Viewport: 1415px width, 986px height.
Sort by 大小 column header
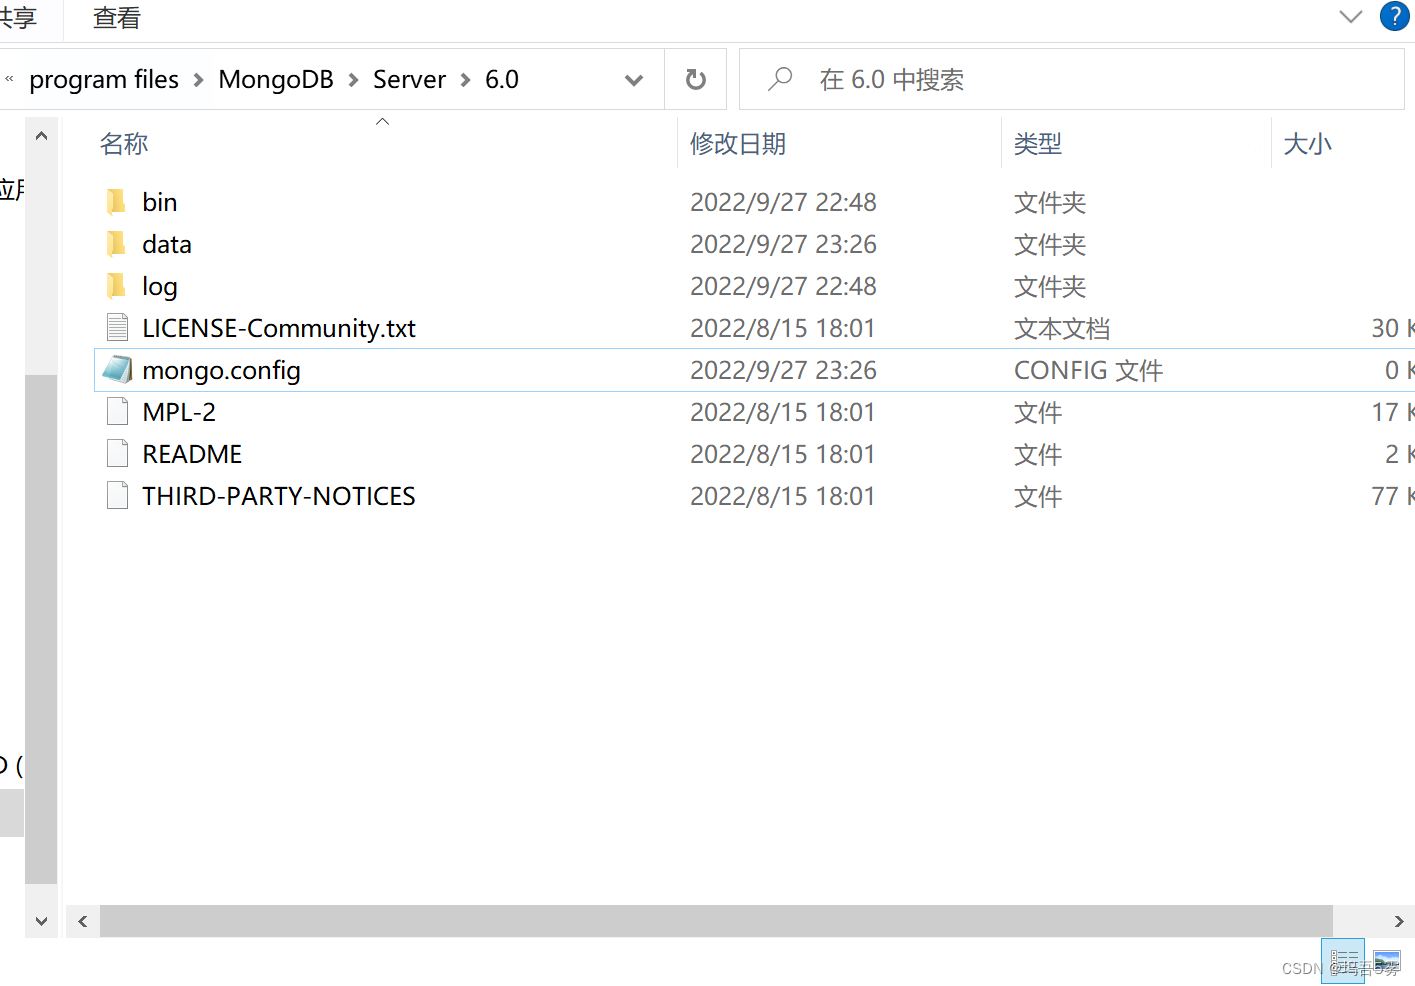point(1308,144)
